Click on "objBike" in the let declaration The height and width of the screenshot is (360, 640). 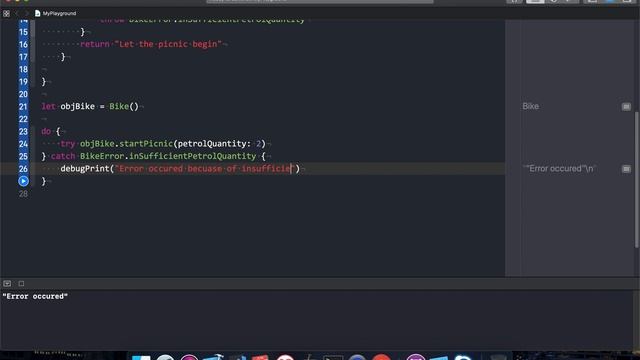[78, 107]
